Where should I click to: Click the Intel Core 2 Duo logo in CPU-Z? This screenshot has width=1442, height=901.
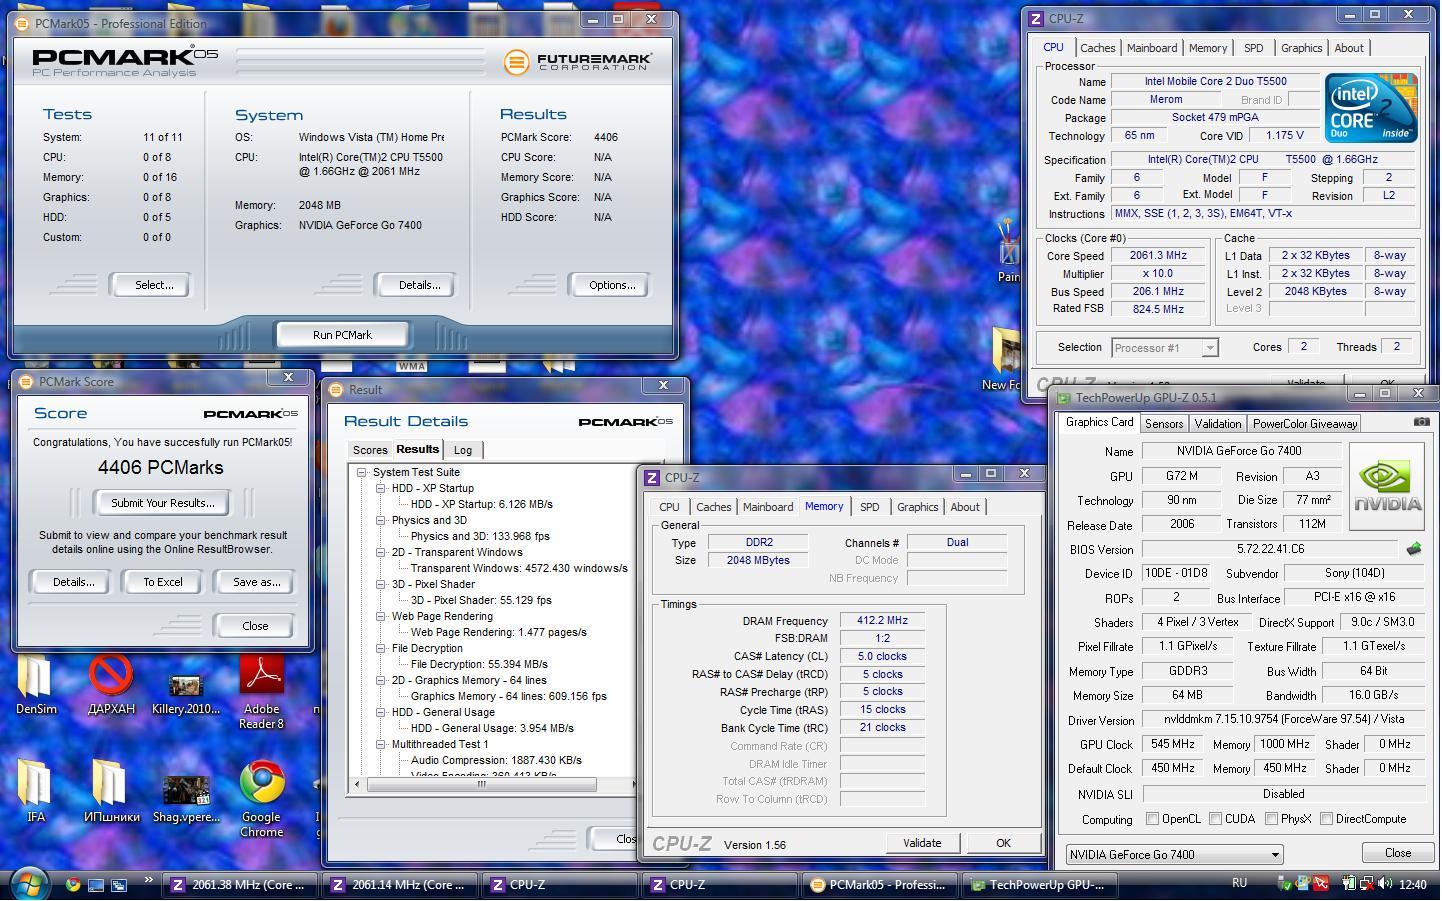click(1371, 107)
